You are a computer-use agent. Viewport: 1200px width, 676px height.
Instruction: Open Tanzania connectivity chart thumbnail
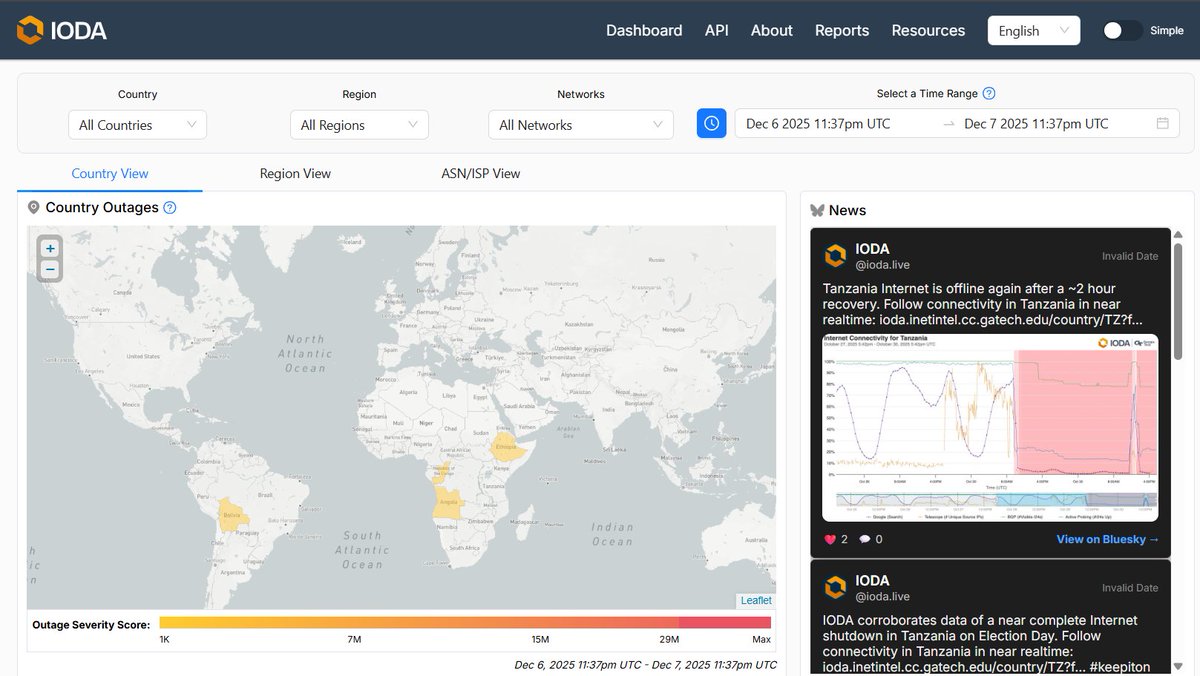[x=990, y=427]
